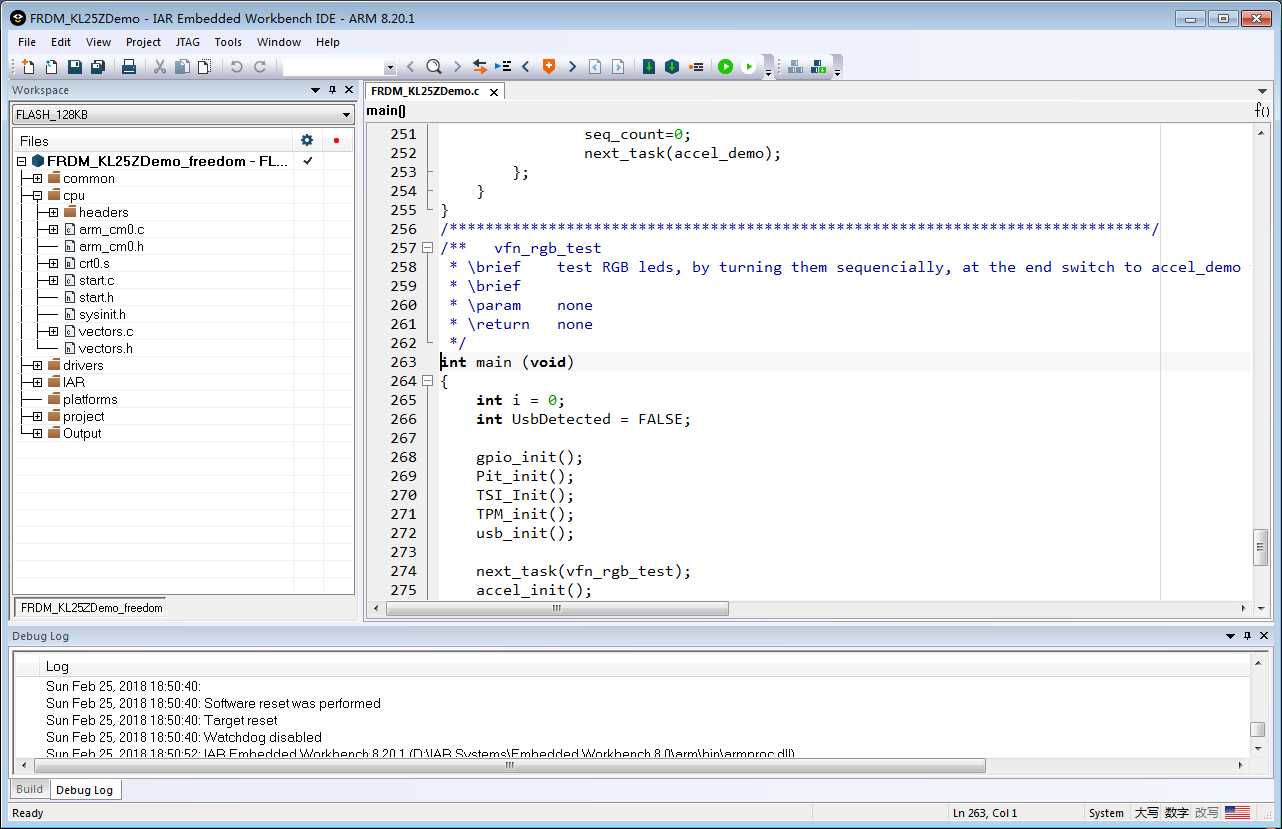Open the function list f() button

[x=1262, y=111]
